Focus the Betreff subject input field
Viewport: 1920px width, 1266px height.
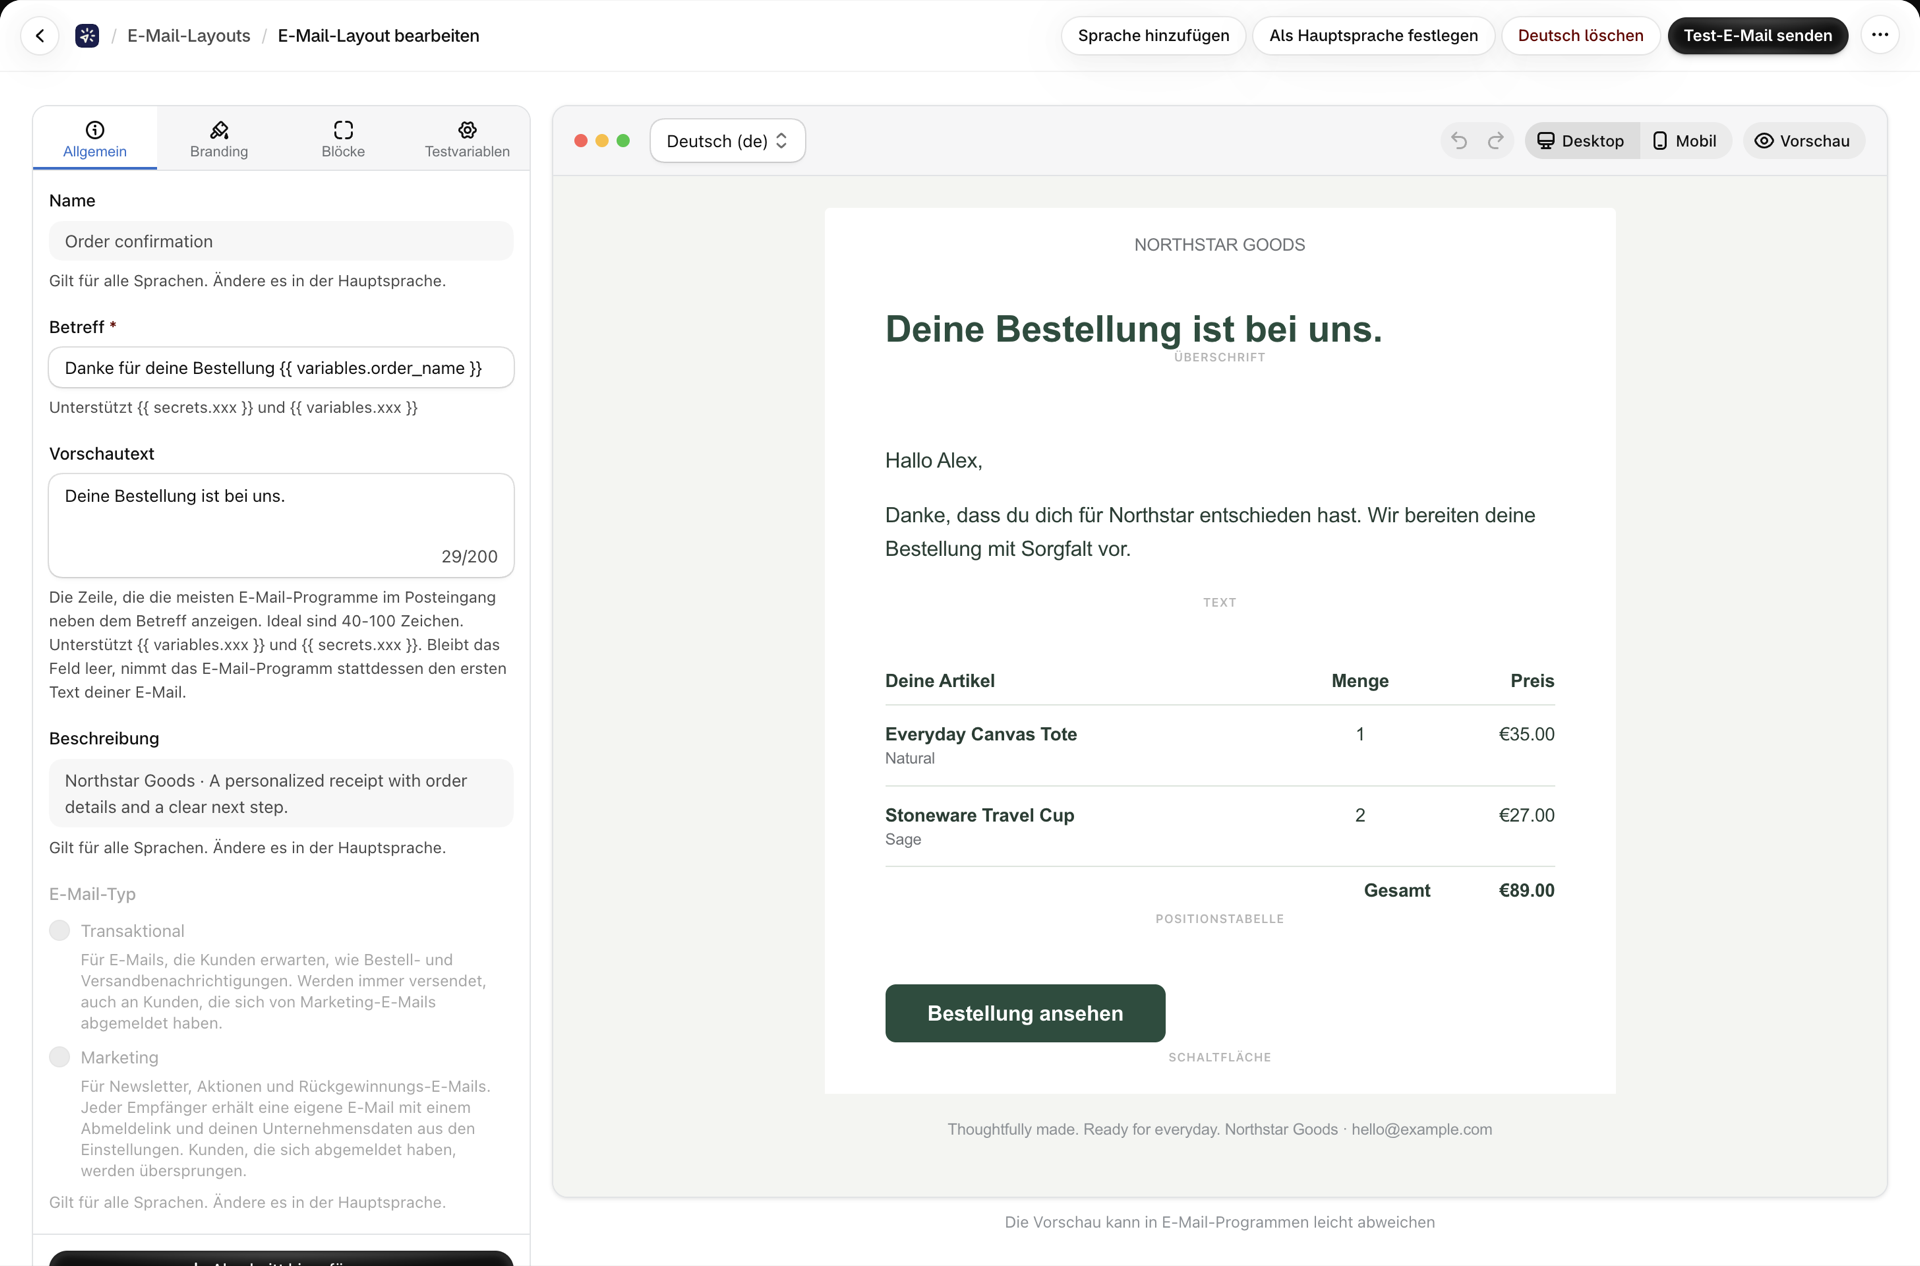281,368
